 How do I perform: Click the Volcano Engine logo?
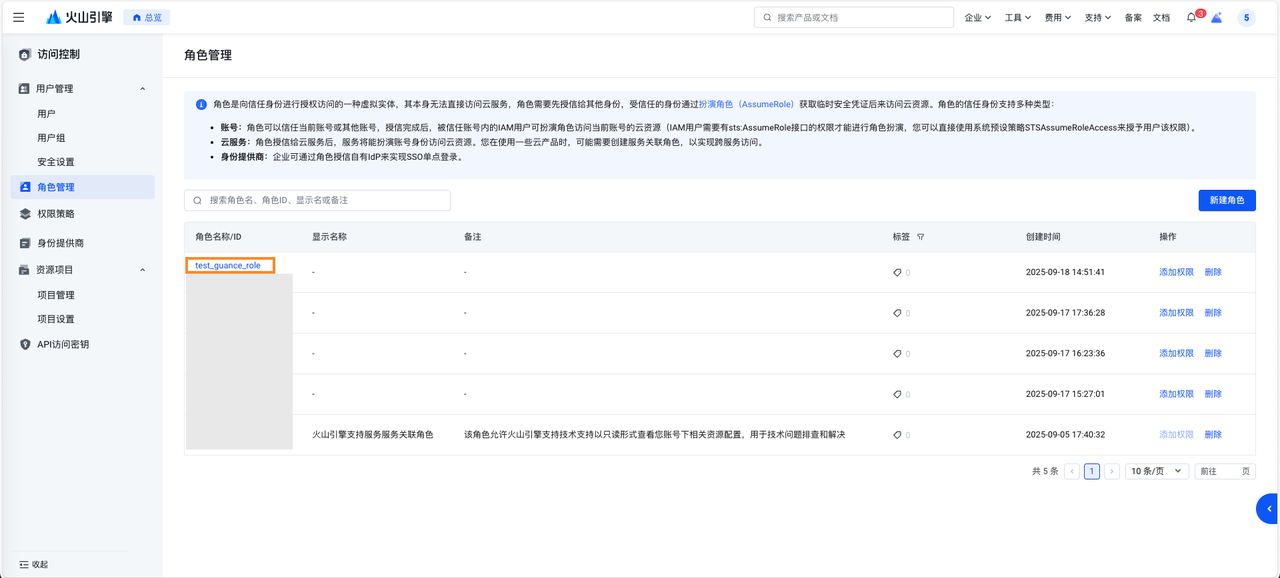coord(79,17)
